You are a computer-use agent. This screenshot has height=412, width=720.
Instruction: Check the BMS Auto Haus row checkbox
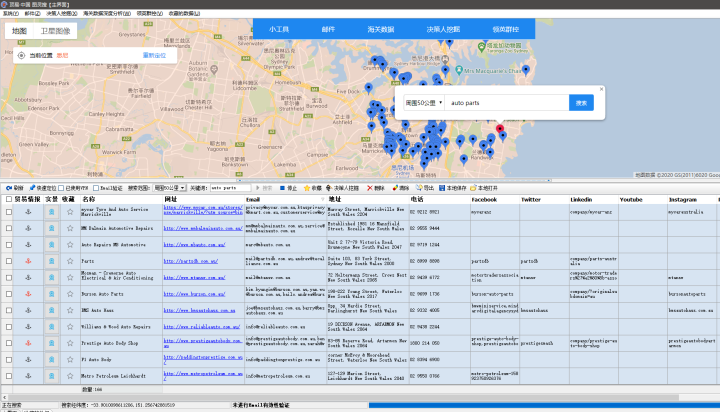[x=9, y=310]
